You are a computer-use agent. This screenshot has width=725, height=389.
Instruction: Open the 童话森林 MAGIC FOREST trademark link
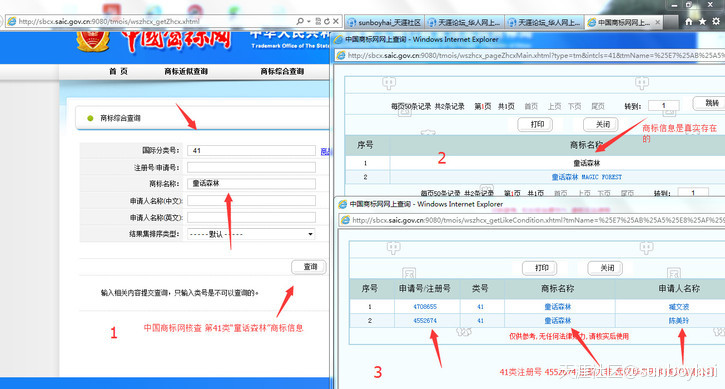[586, 177]
